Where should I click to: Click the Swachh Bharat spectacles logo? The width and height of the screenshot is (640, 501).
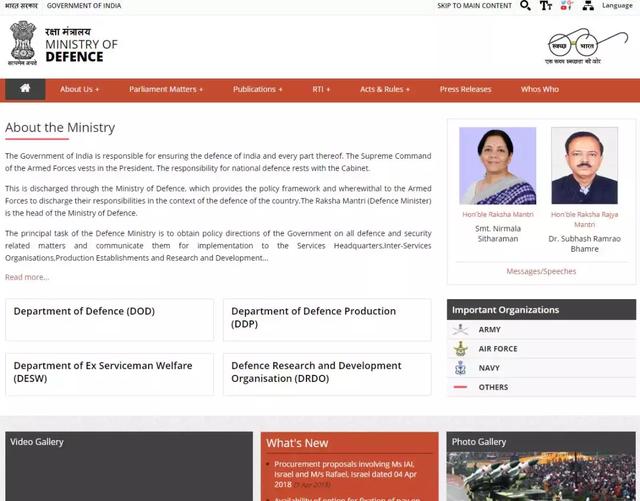[x=586, y=46]
